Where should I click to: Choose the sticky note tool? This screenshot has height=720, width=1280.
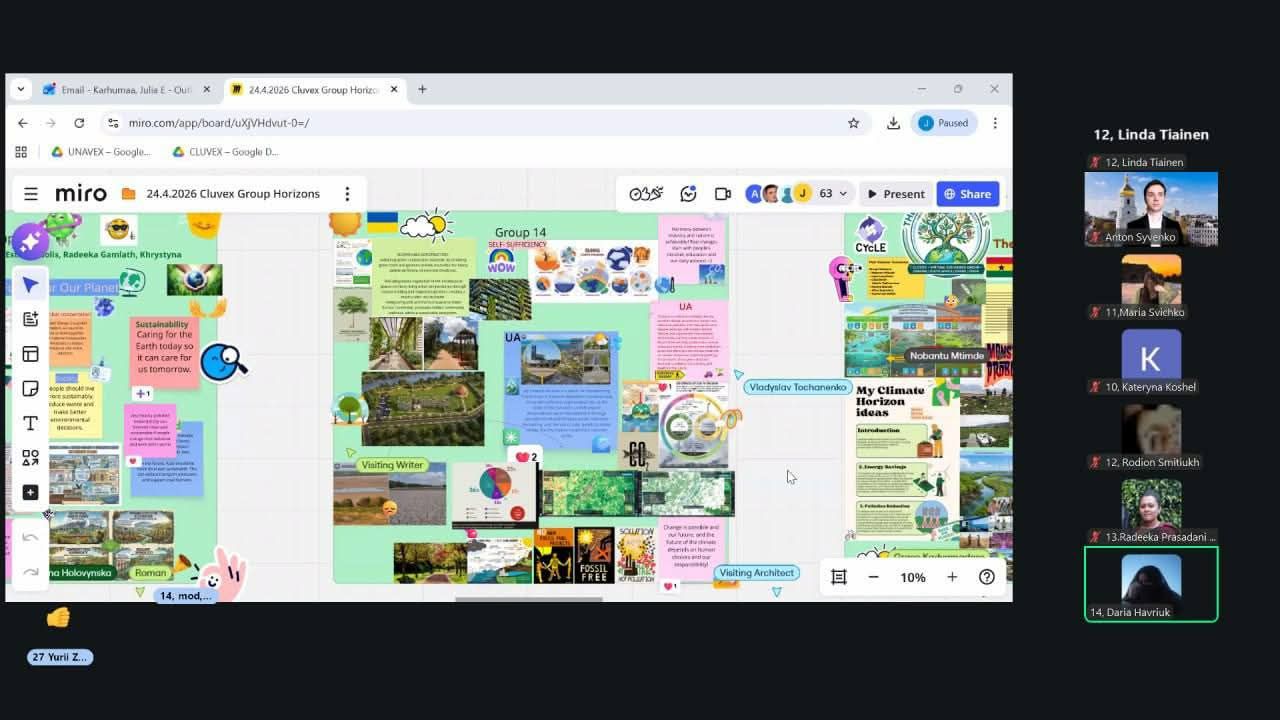[x=30, y=388]
